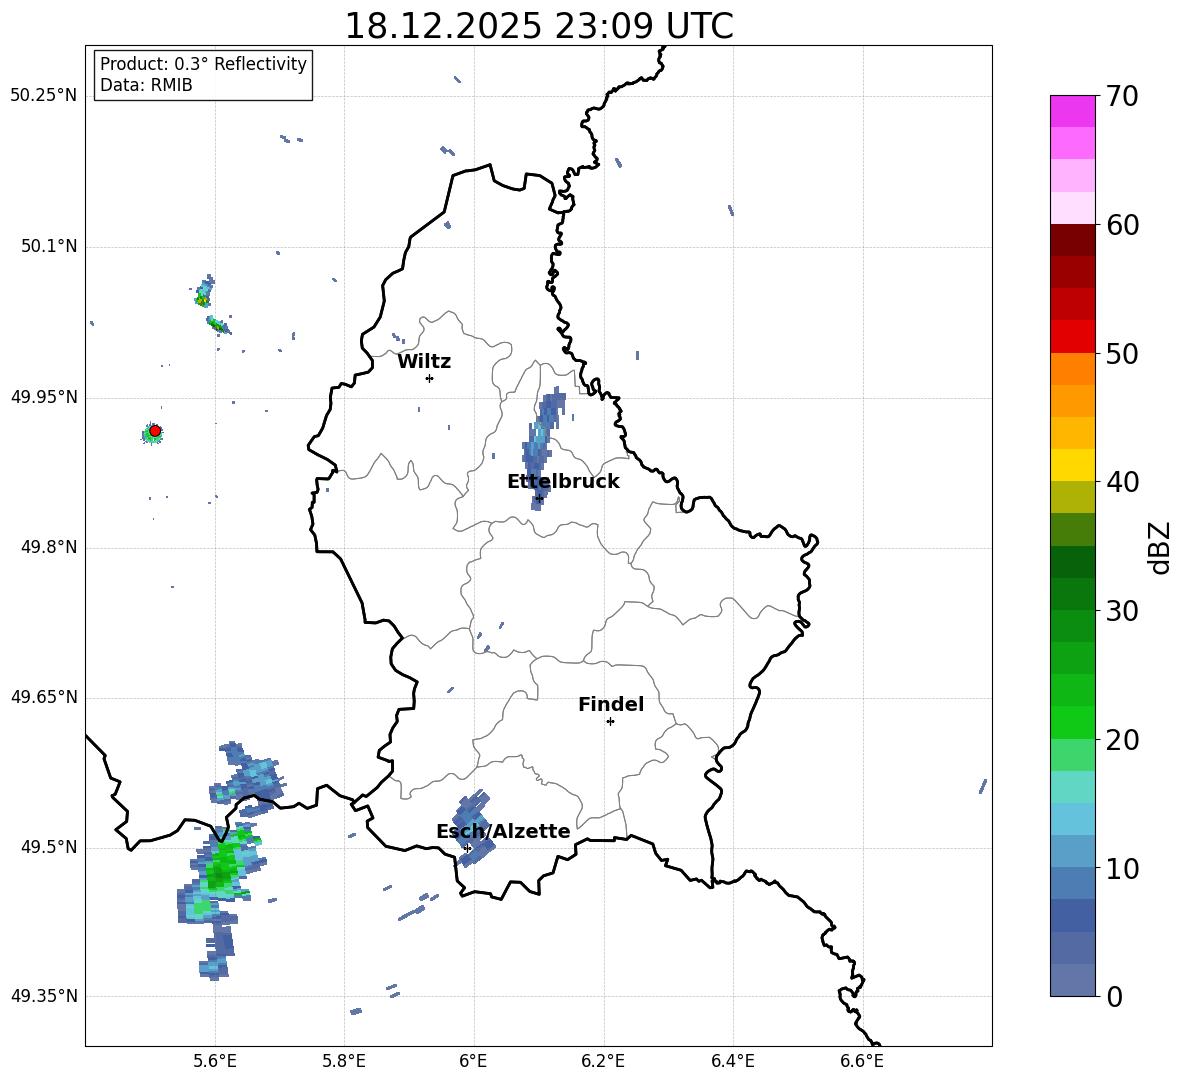Click the 5.8°E longitude label

(x=344, y=1061)
